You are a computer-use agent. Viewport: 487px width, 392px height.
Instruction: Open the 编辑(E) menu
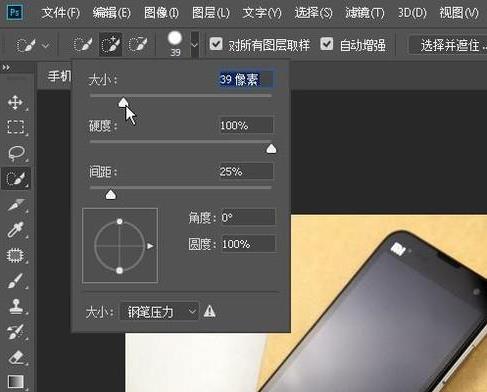[x=112, y=13]
